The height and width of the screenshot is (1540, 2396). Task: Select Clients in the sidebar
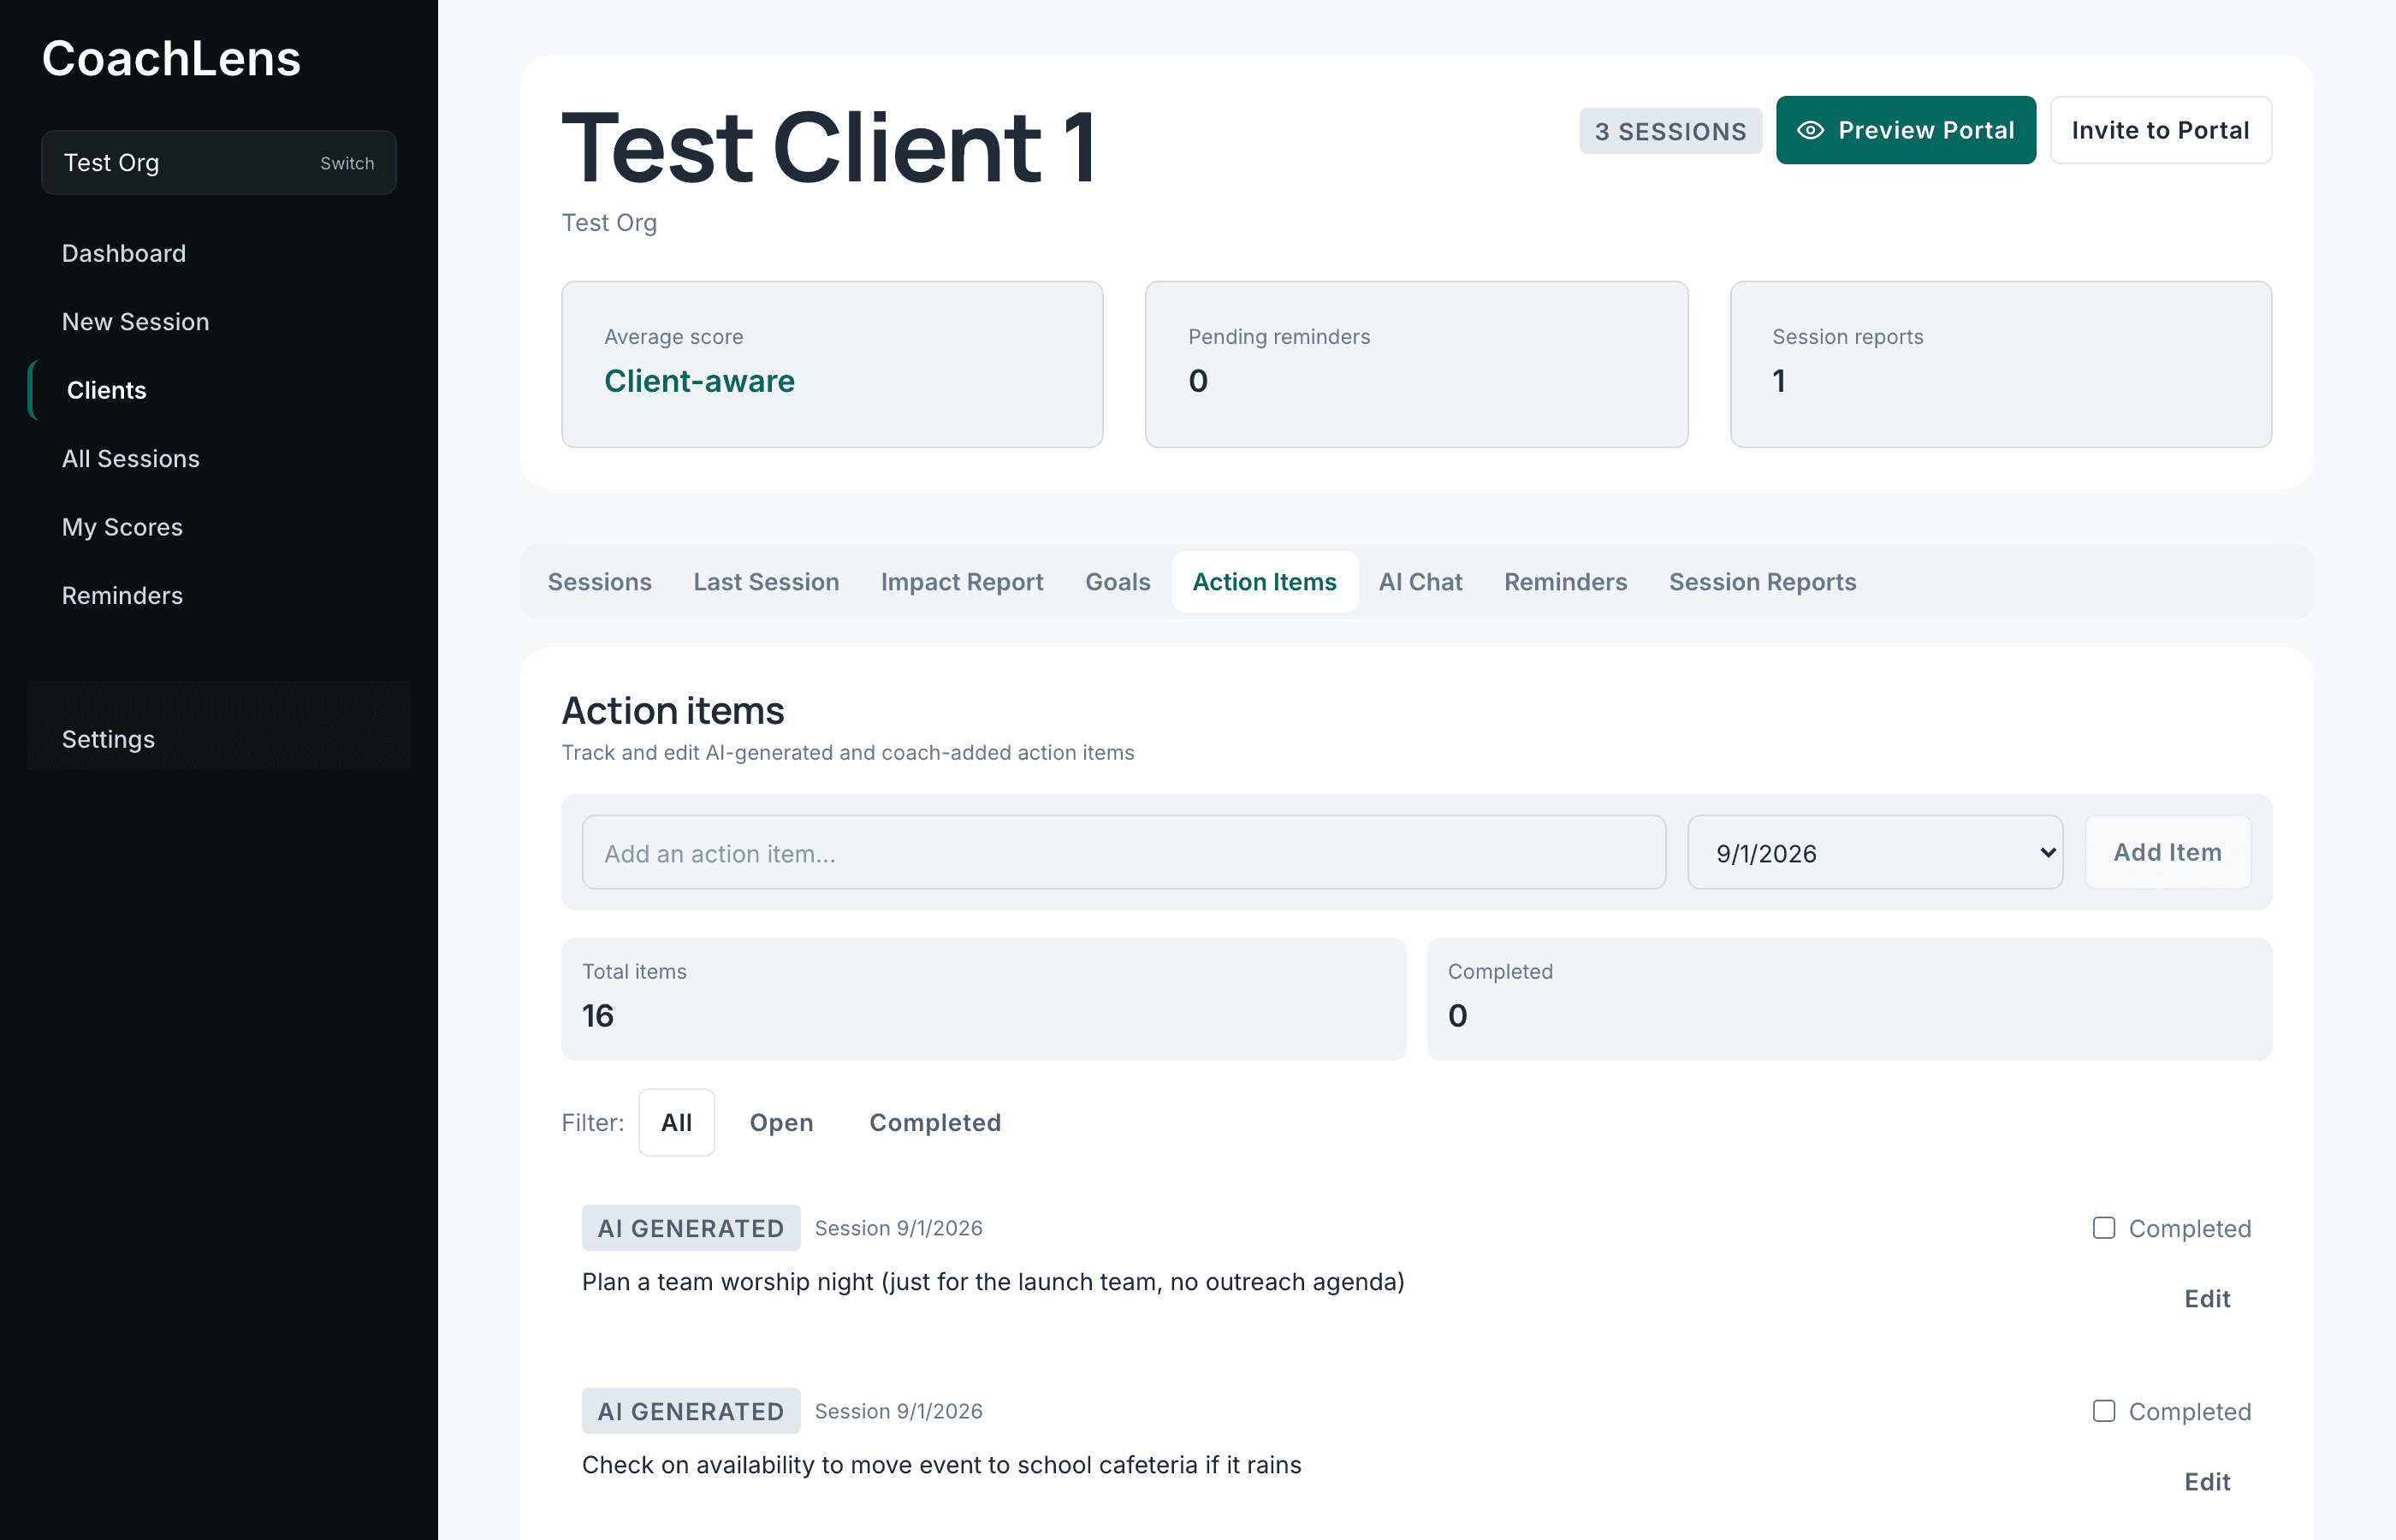tap(106, 390)
